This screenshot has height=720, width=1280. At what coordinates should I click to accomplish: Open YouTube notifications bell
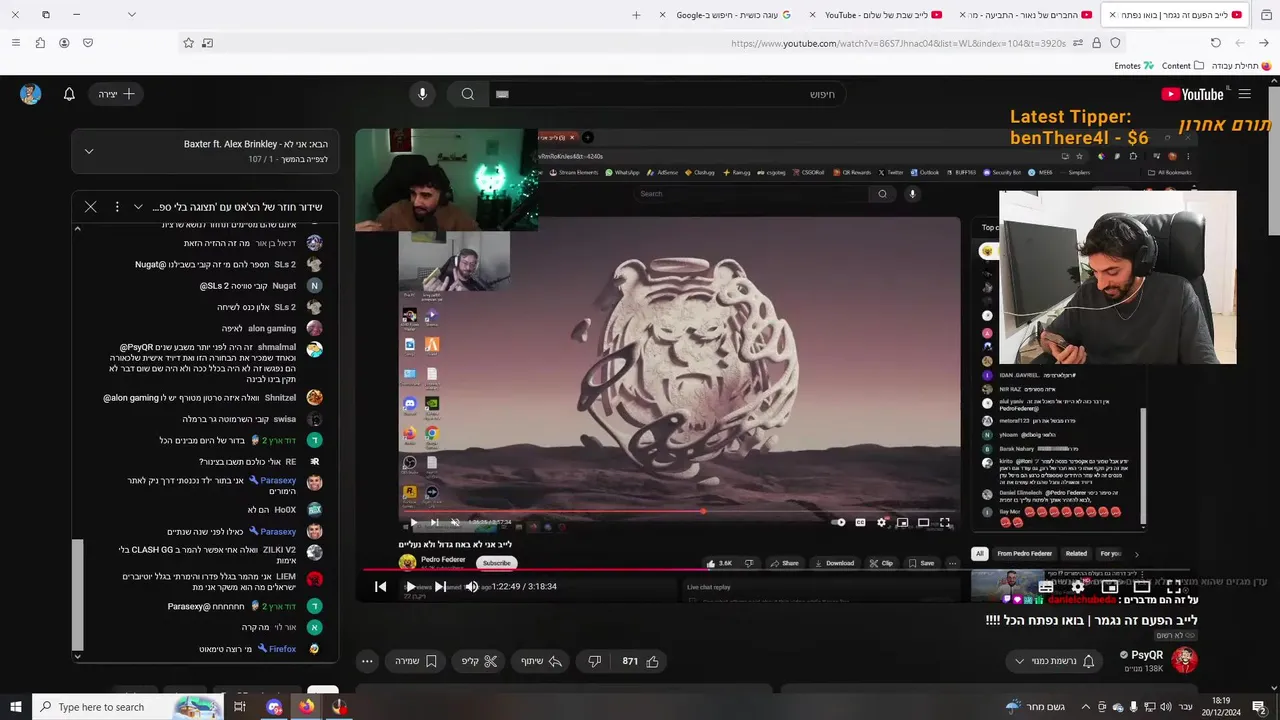(x=69, y=94)
